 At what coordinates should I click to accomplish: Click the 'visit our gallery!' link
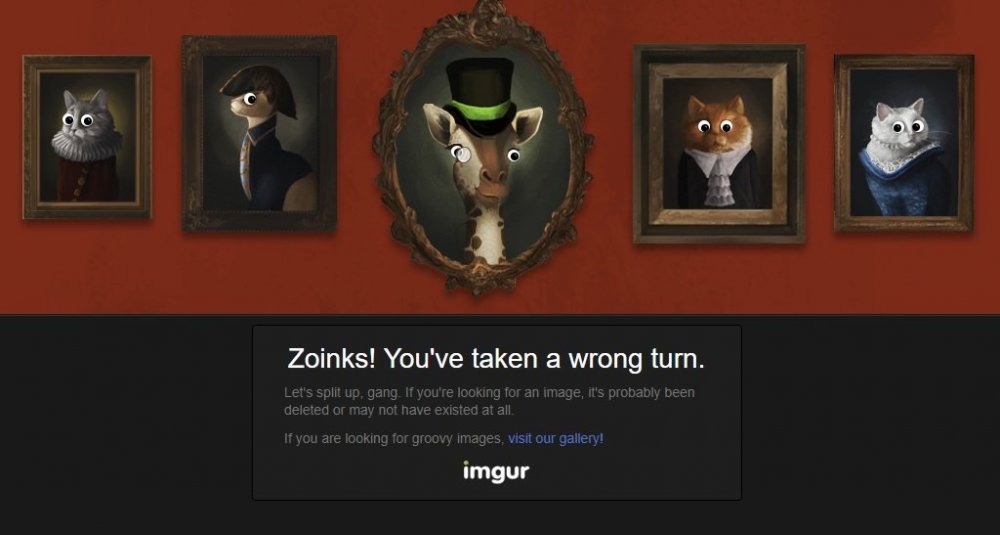555,439
